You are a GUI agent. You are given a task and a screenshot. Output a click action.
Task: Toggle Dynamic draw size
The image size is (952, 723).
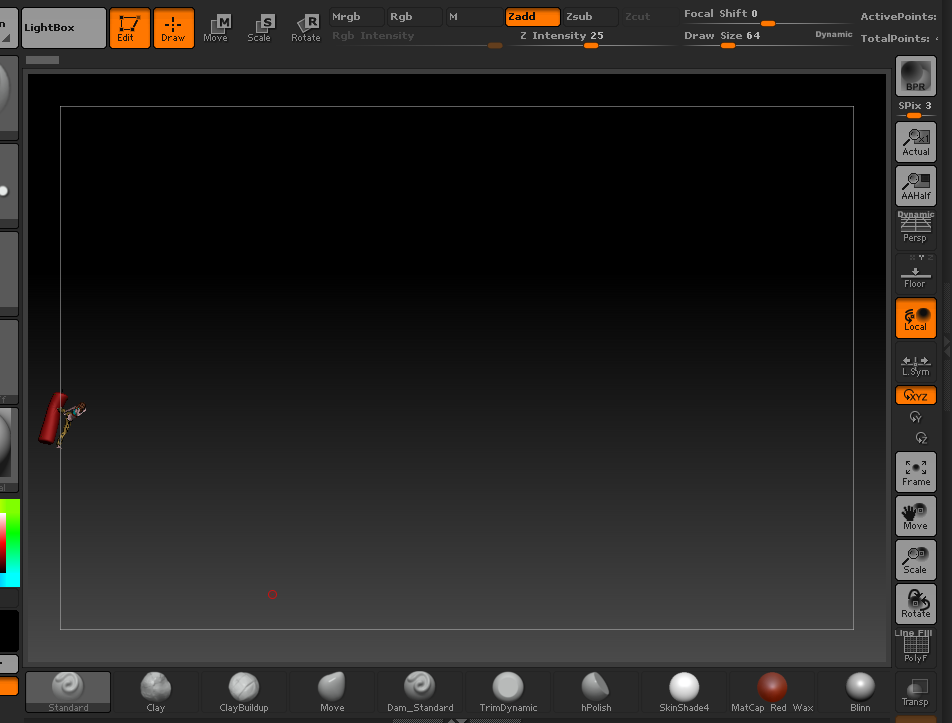coord(834,35)
